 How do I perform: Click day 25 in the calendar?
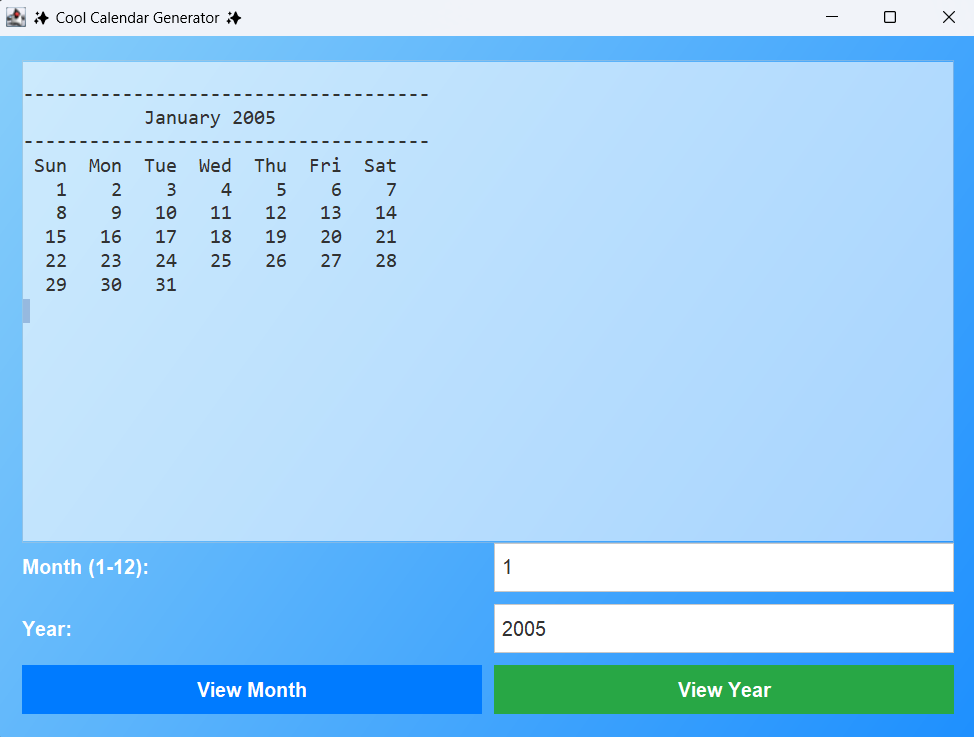(x=221, y=261)
